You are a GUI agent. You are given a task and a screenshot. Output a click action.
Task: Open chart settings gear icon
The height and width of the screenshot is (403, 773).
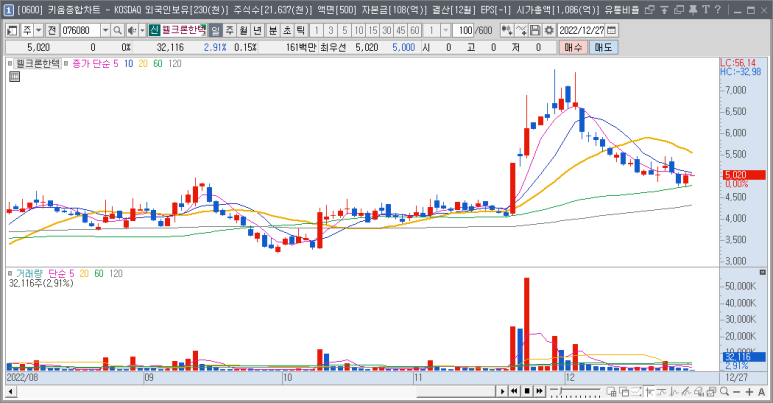click(549, 31)
